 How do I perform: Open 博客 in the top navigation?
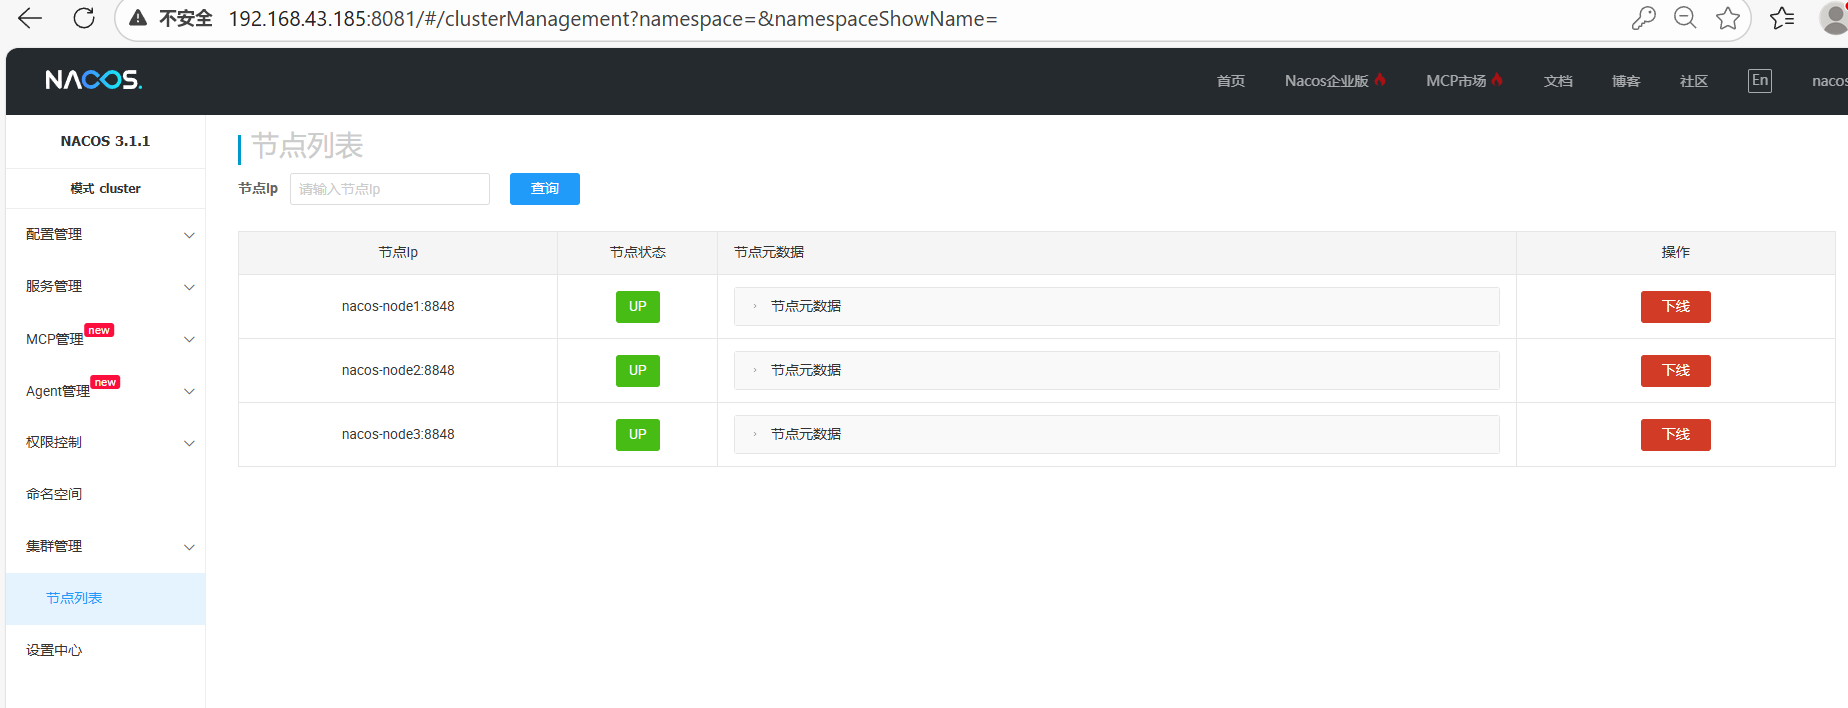(x=1626, y=81)
